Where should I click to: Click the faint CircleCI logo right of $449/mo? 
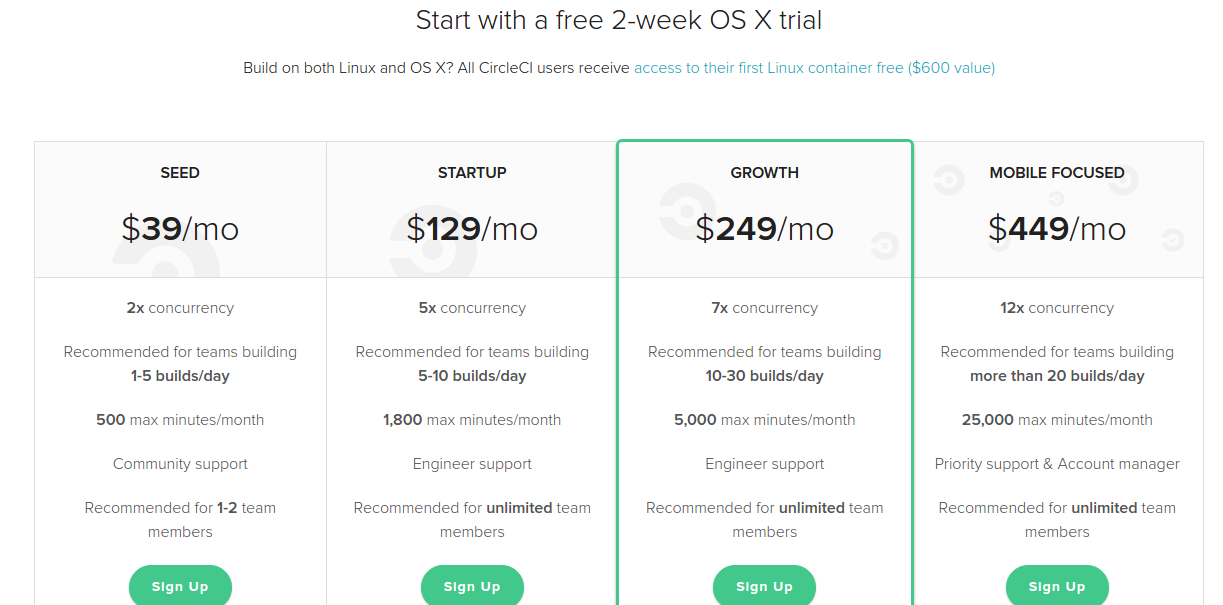[x=1171, y=240]
